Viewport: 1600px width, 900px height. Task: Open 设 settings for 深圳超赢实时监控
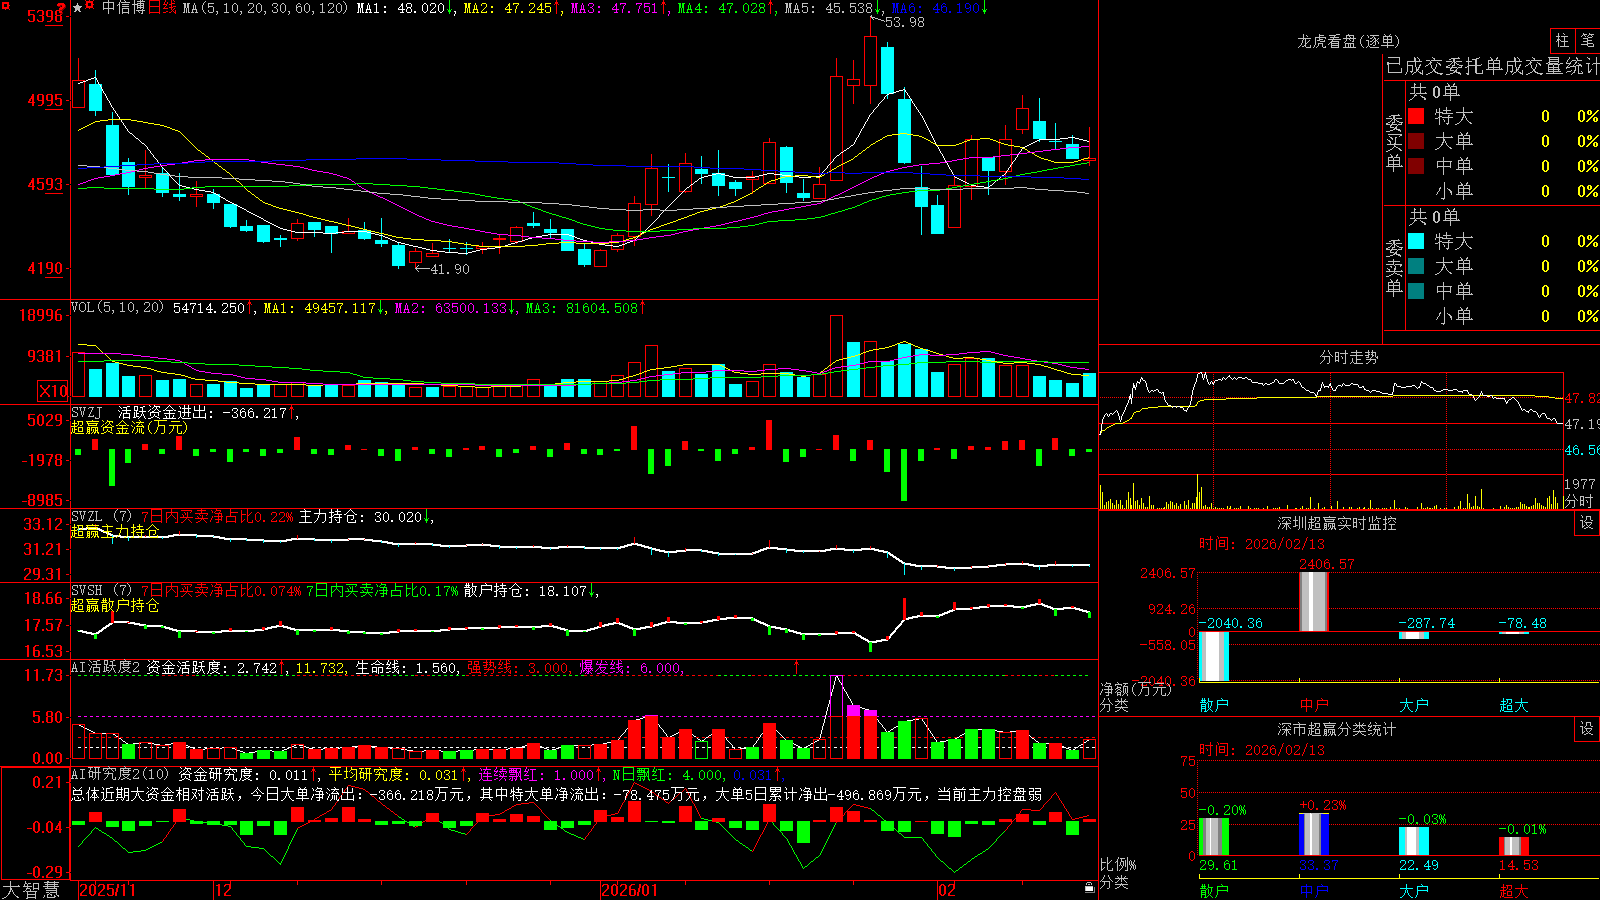(1587, 523)
